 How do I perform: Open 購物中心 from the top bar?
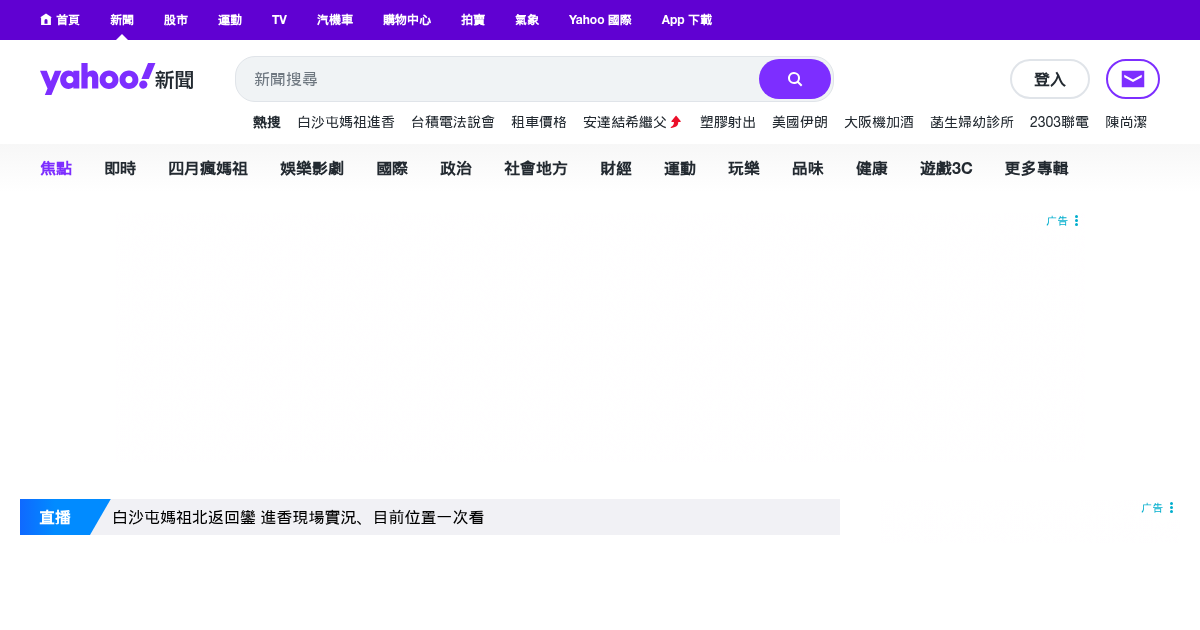pyautogui.click(x=407, y=20)
